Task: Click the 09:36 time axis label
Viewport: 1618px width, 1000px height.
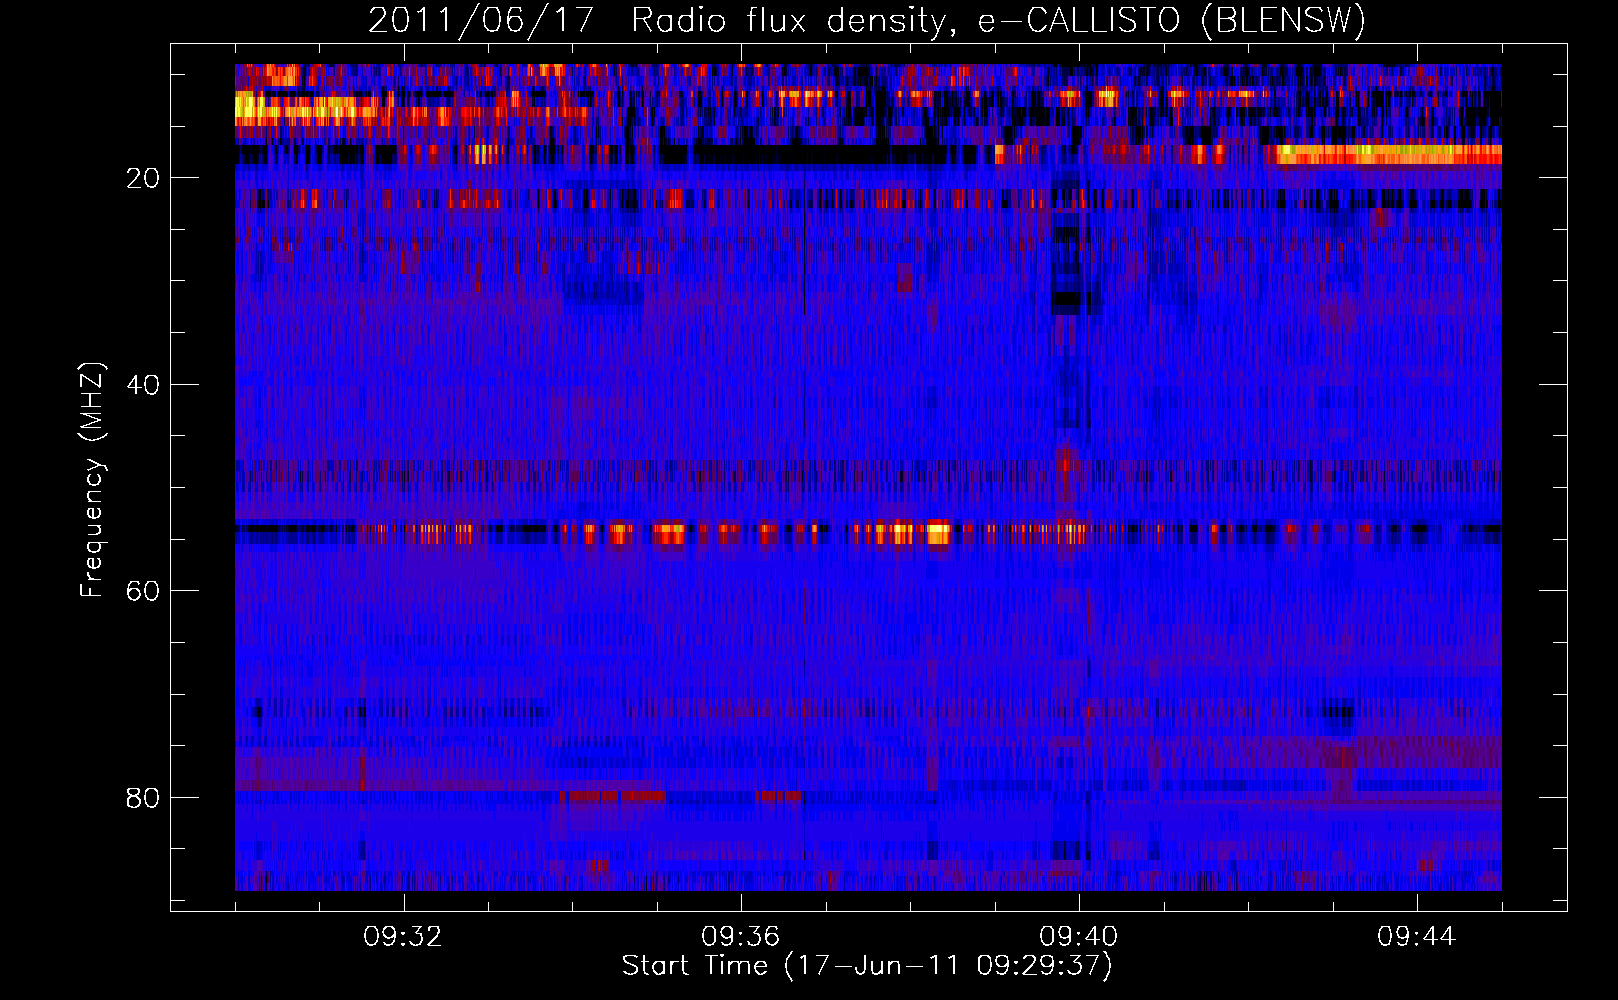Action: pyautogui.click(x=741, y=937)
